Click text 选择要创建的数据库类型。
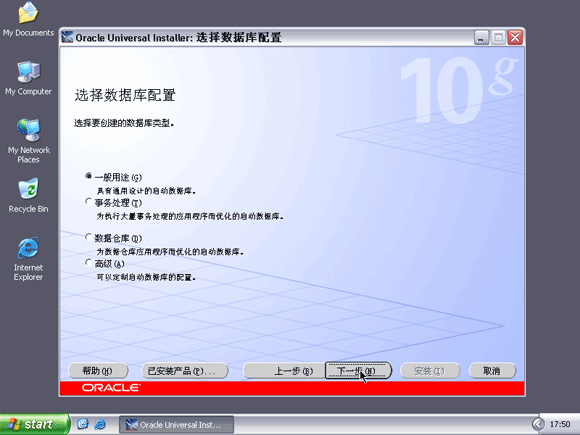The height and width of the screenshot is (435, 580). tap(124, 123)
